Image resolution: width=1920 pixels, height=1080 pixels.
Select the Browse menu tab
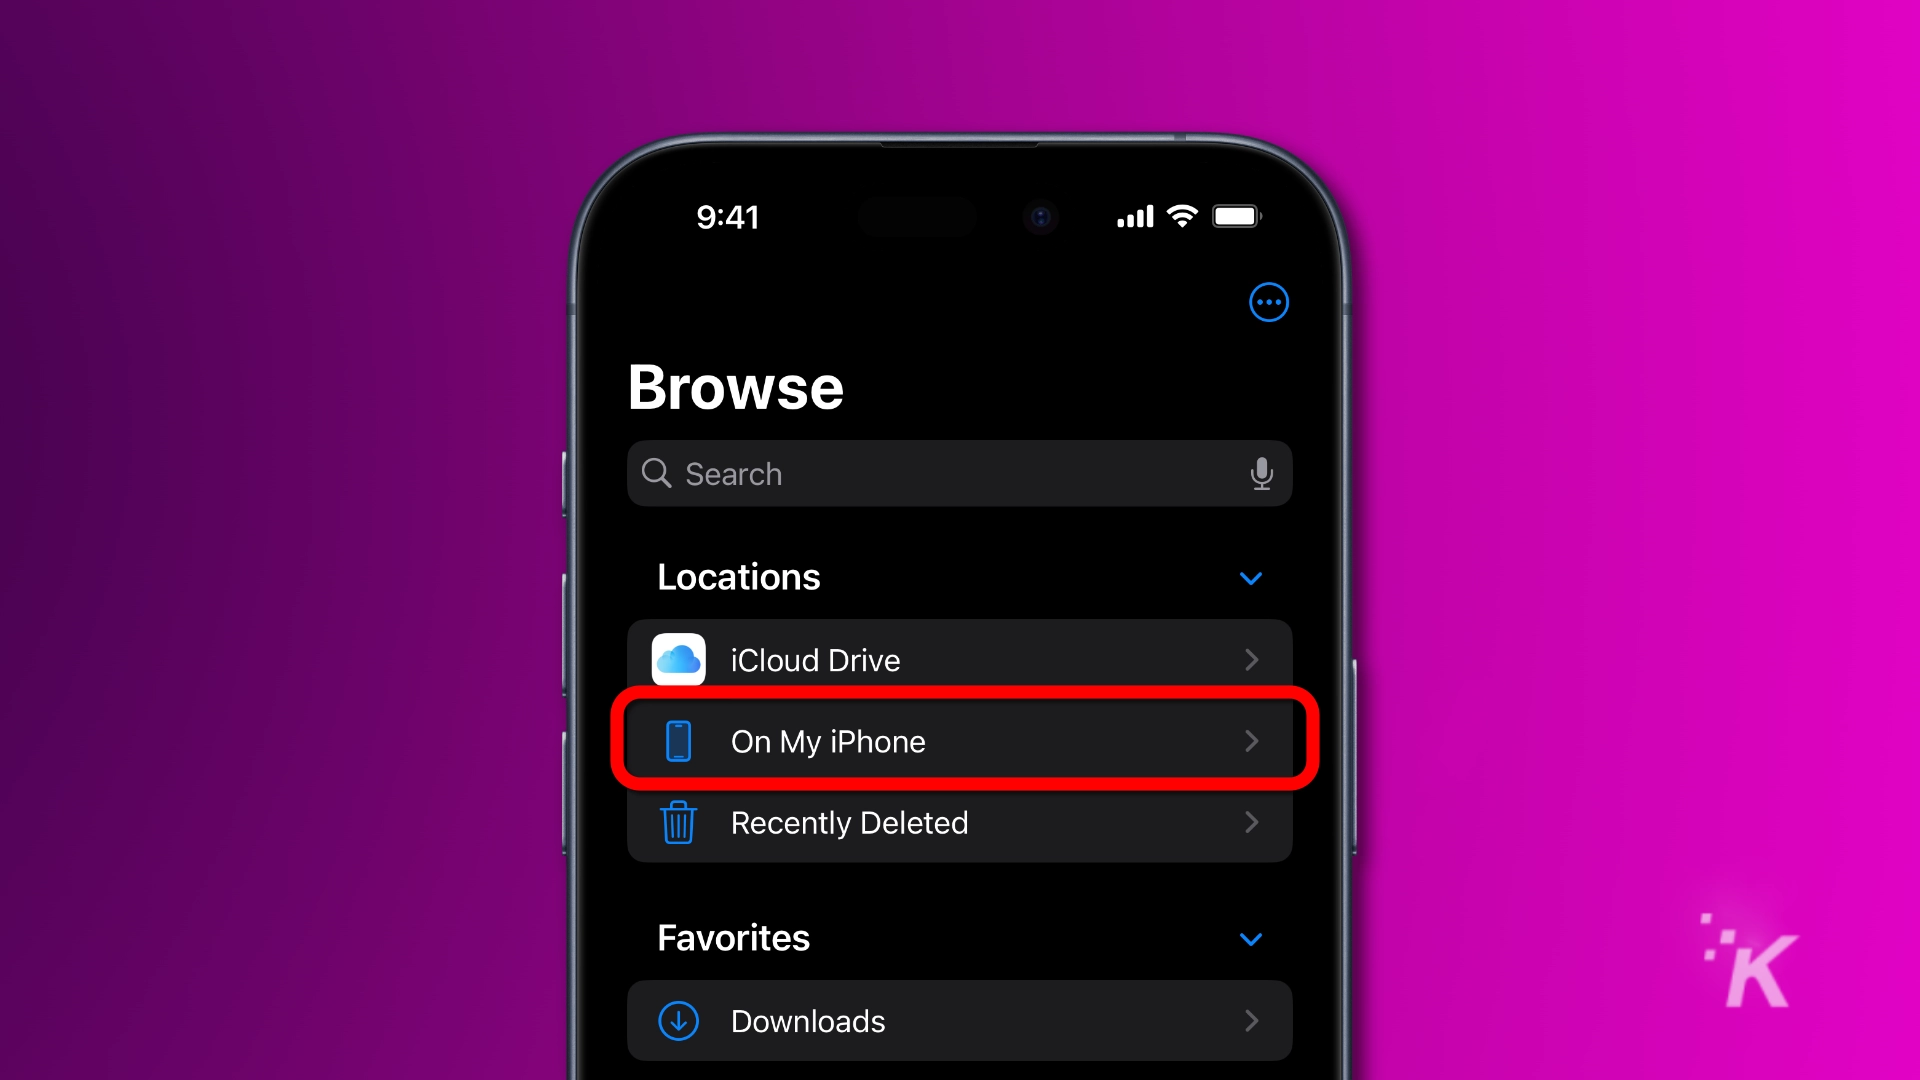736,384
